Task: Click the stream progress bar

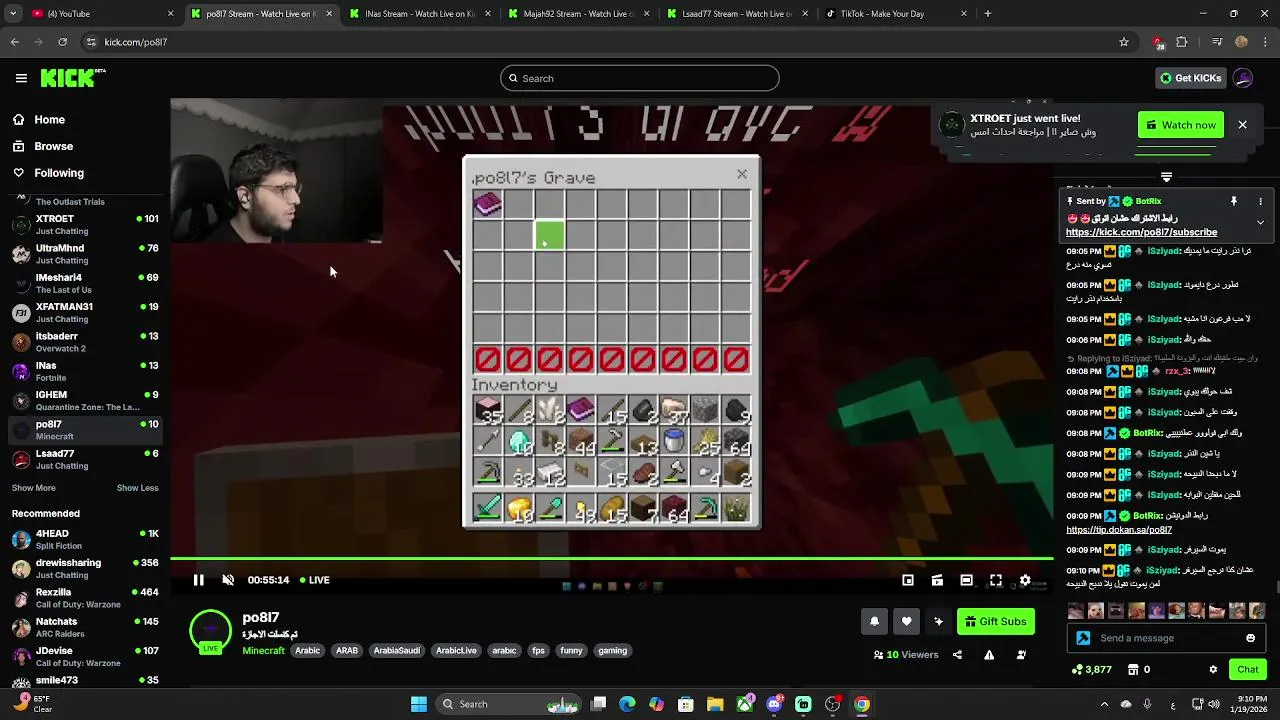Action: click(x=611, y=559)
